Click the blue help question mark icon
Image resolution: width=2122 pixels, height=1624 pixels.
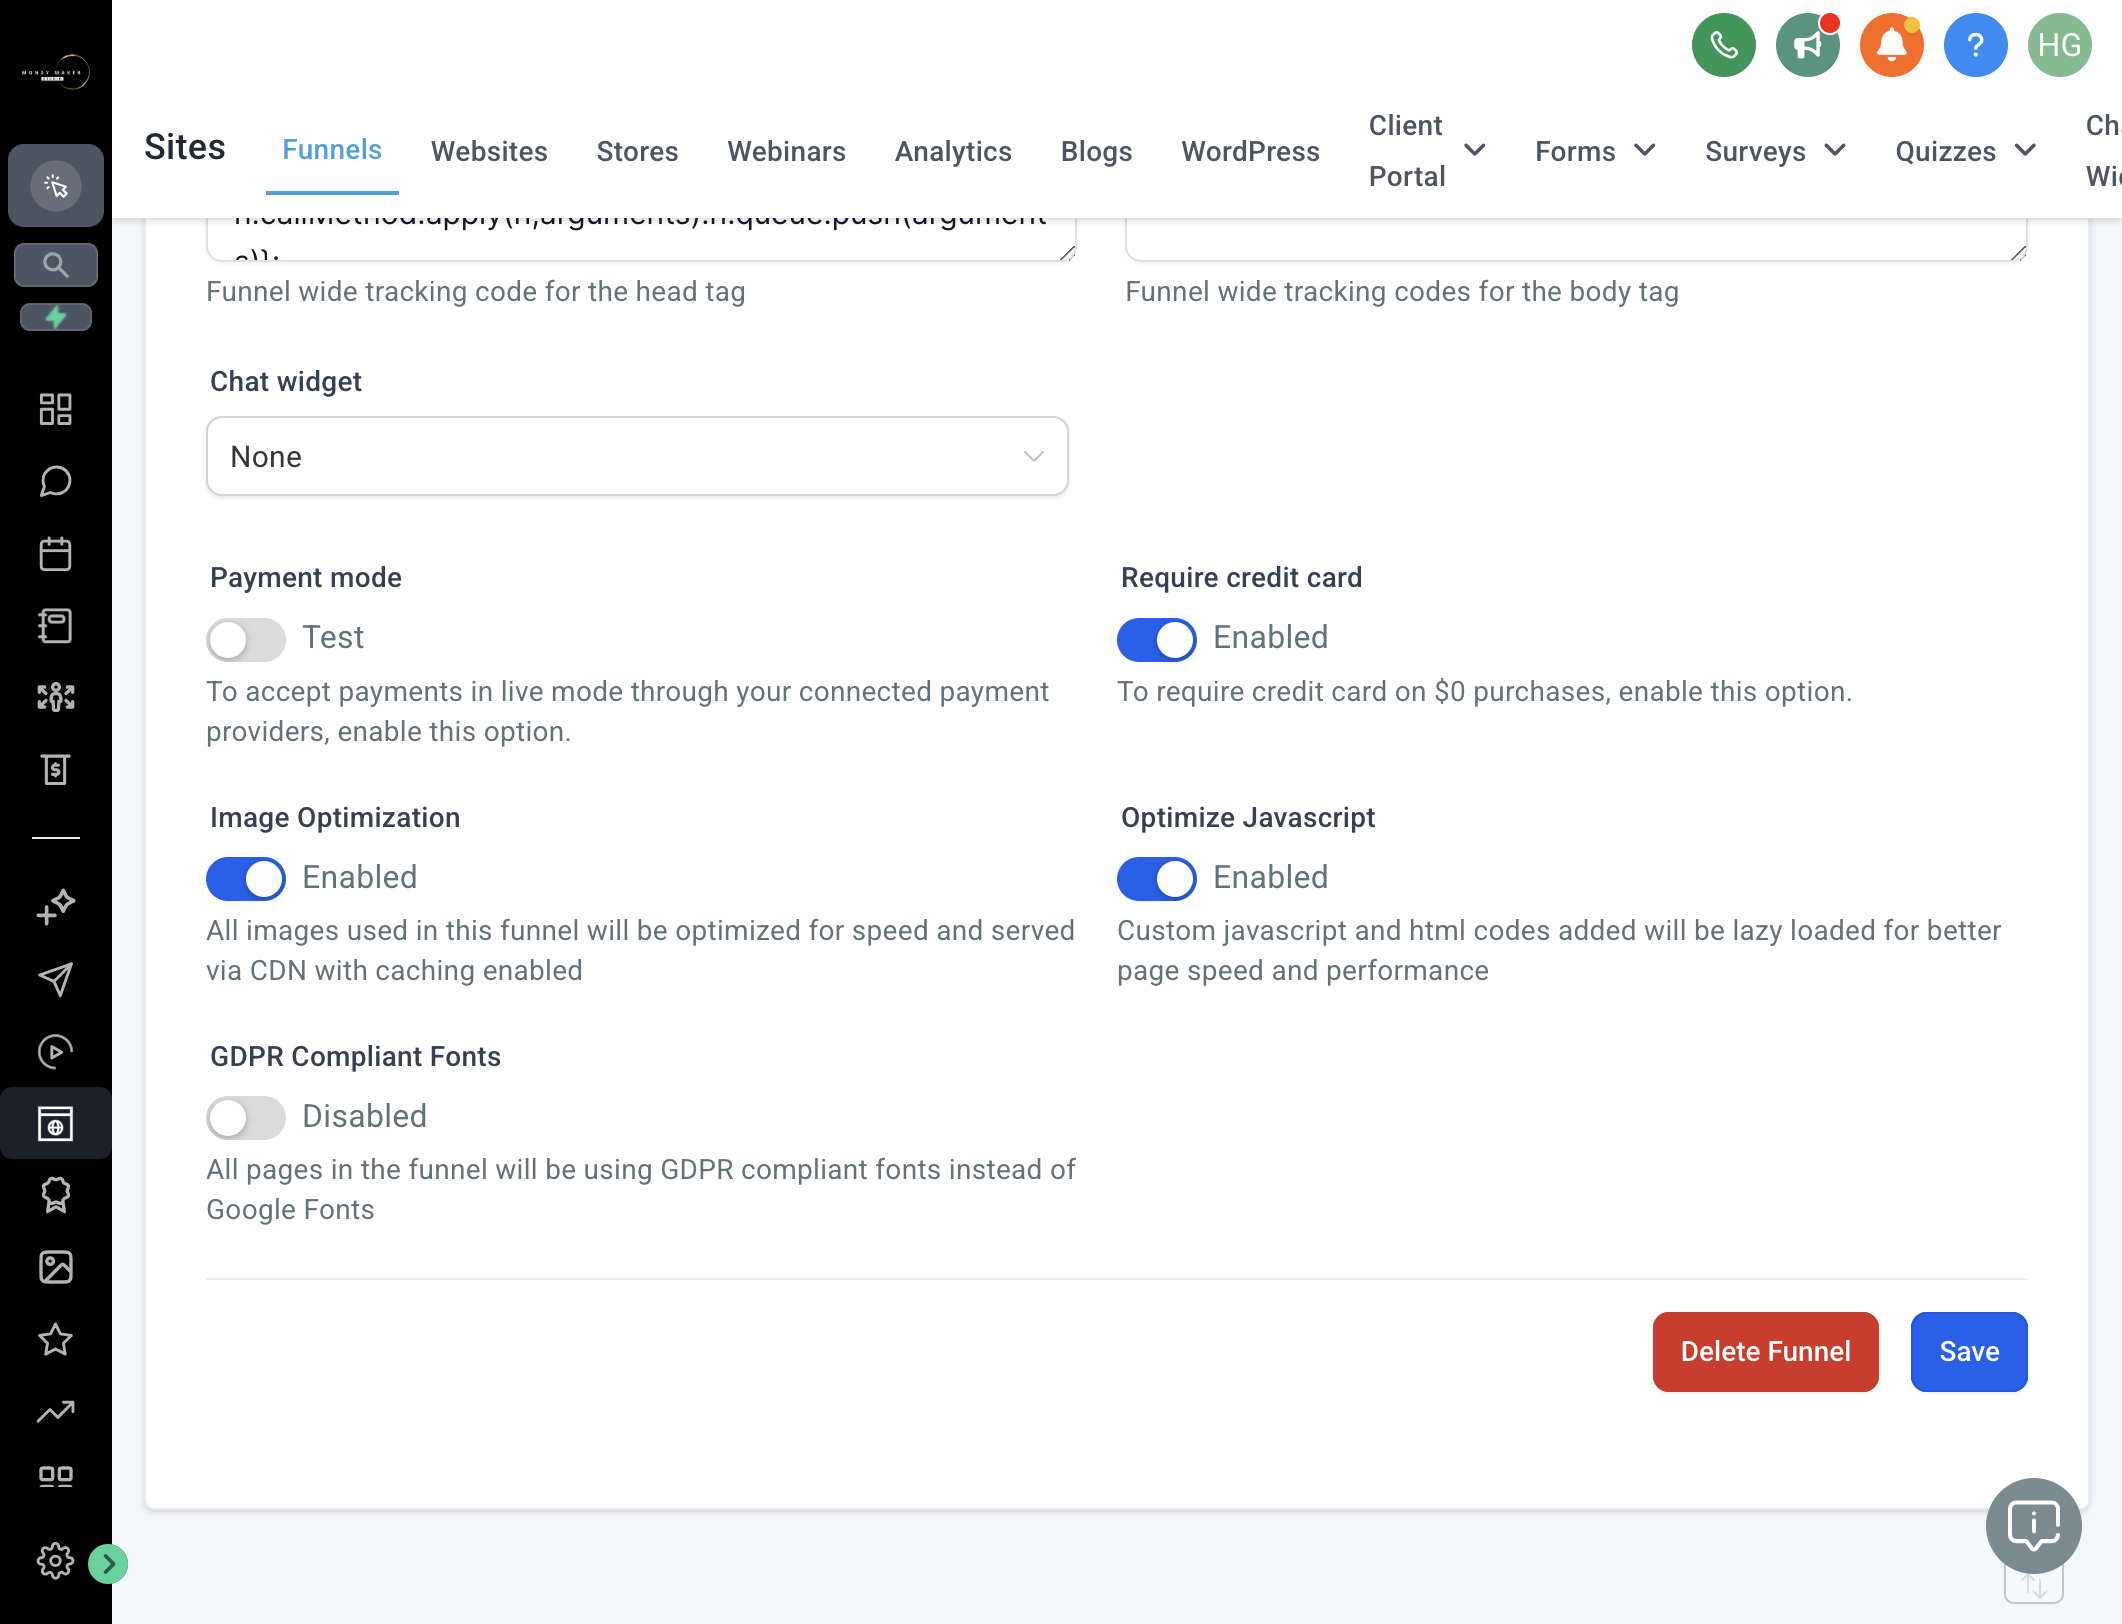[x=1975, y=45]
